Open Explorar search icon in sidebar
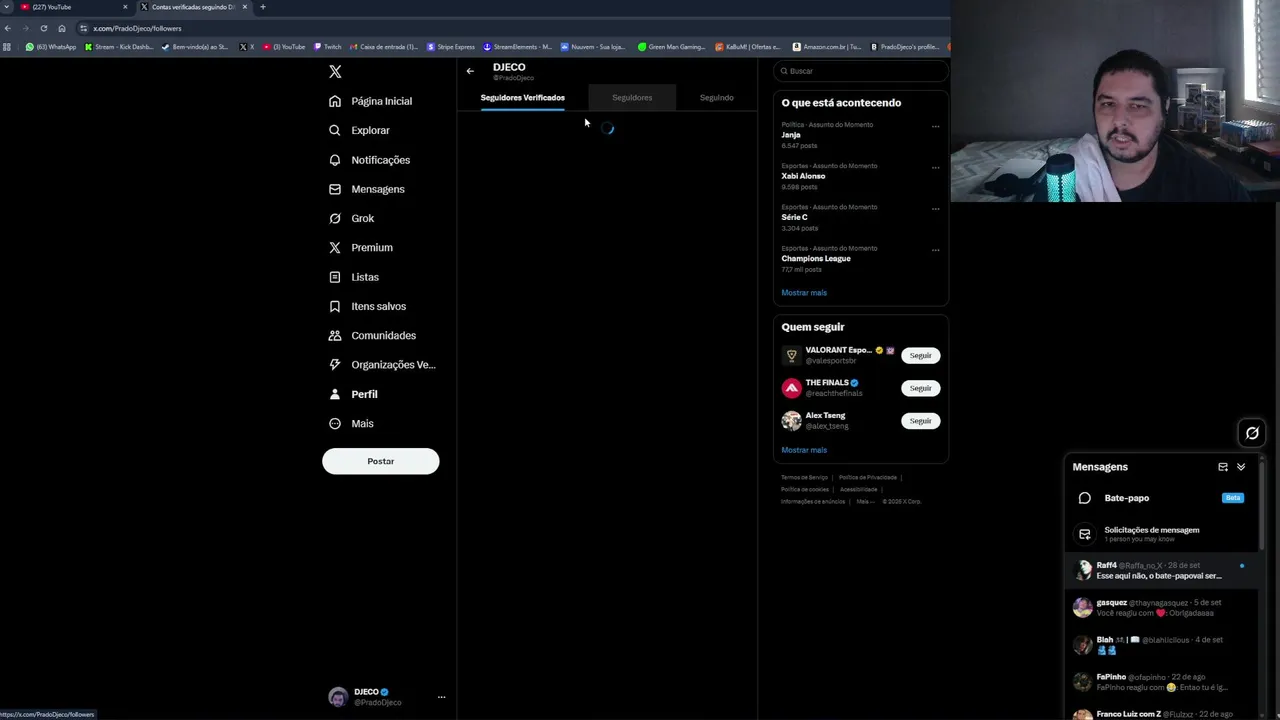Screen dimensions: 1280x720 335,130
